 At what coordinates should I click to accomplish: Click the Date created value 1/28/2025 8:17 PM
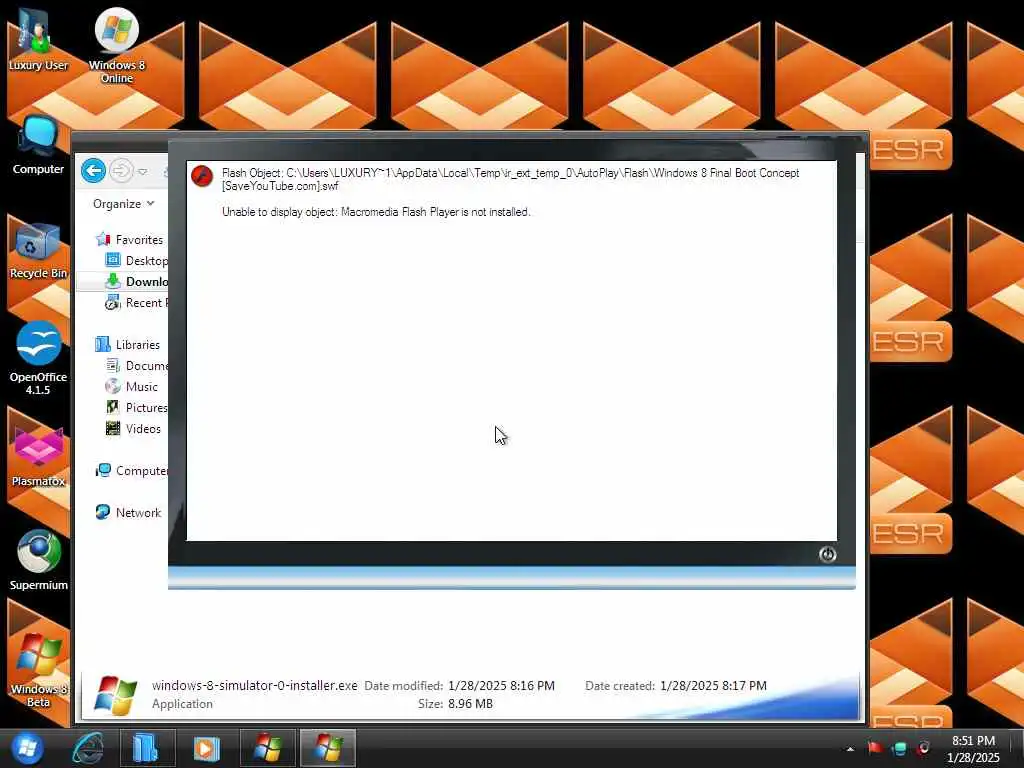(x=713, y=686)
